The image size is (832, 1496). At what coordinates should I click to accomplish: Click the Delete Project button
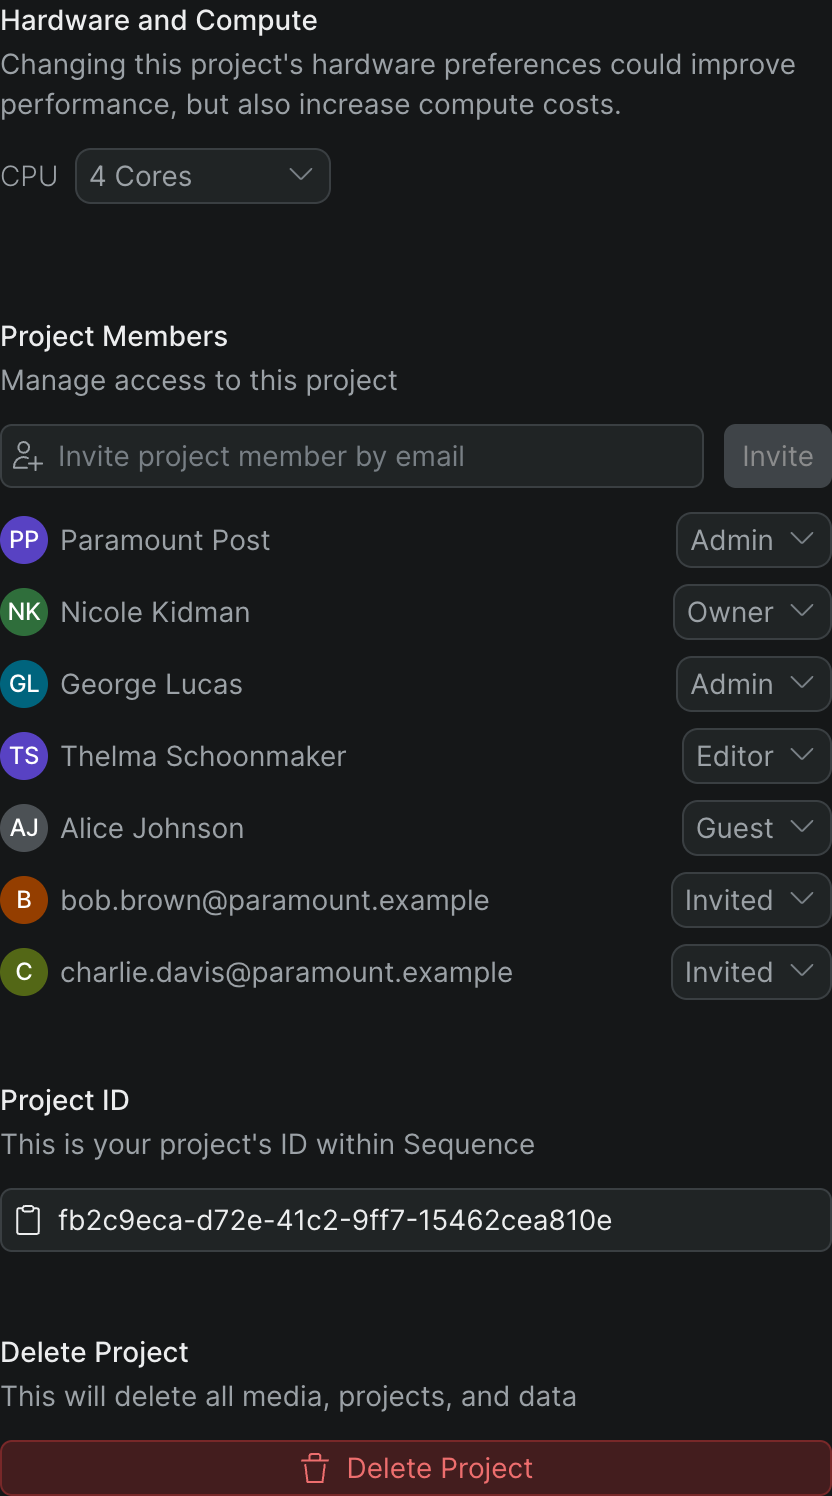416,1468
